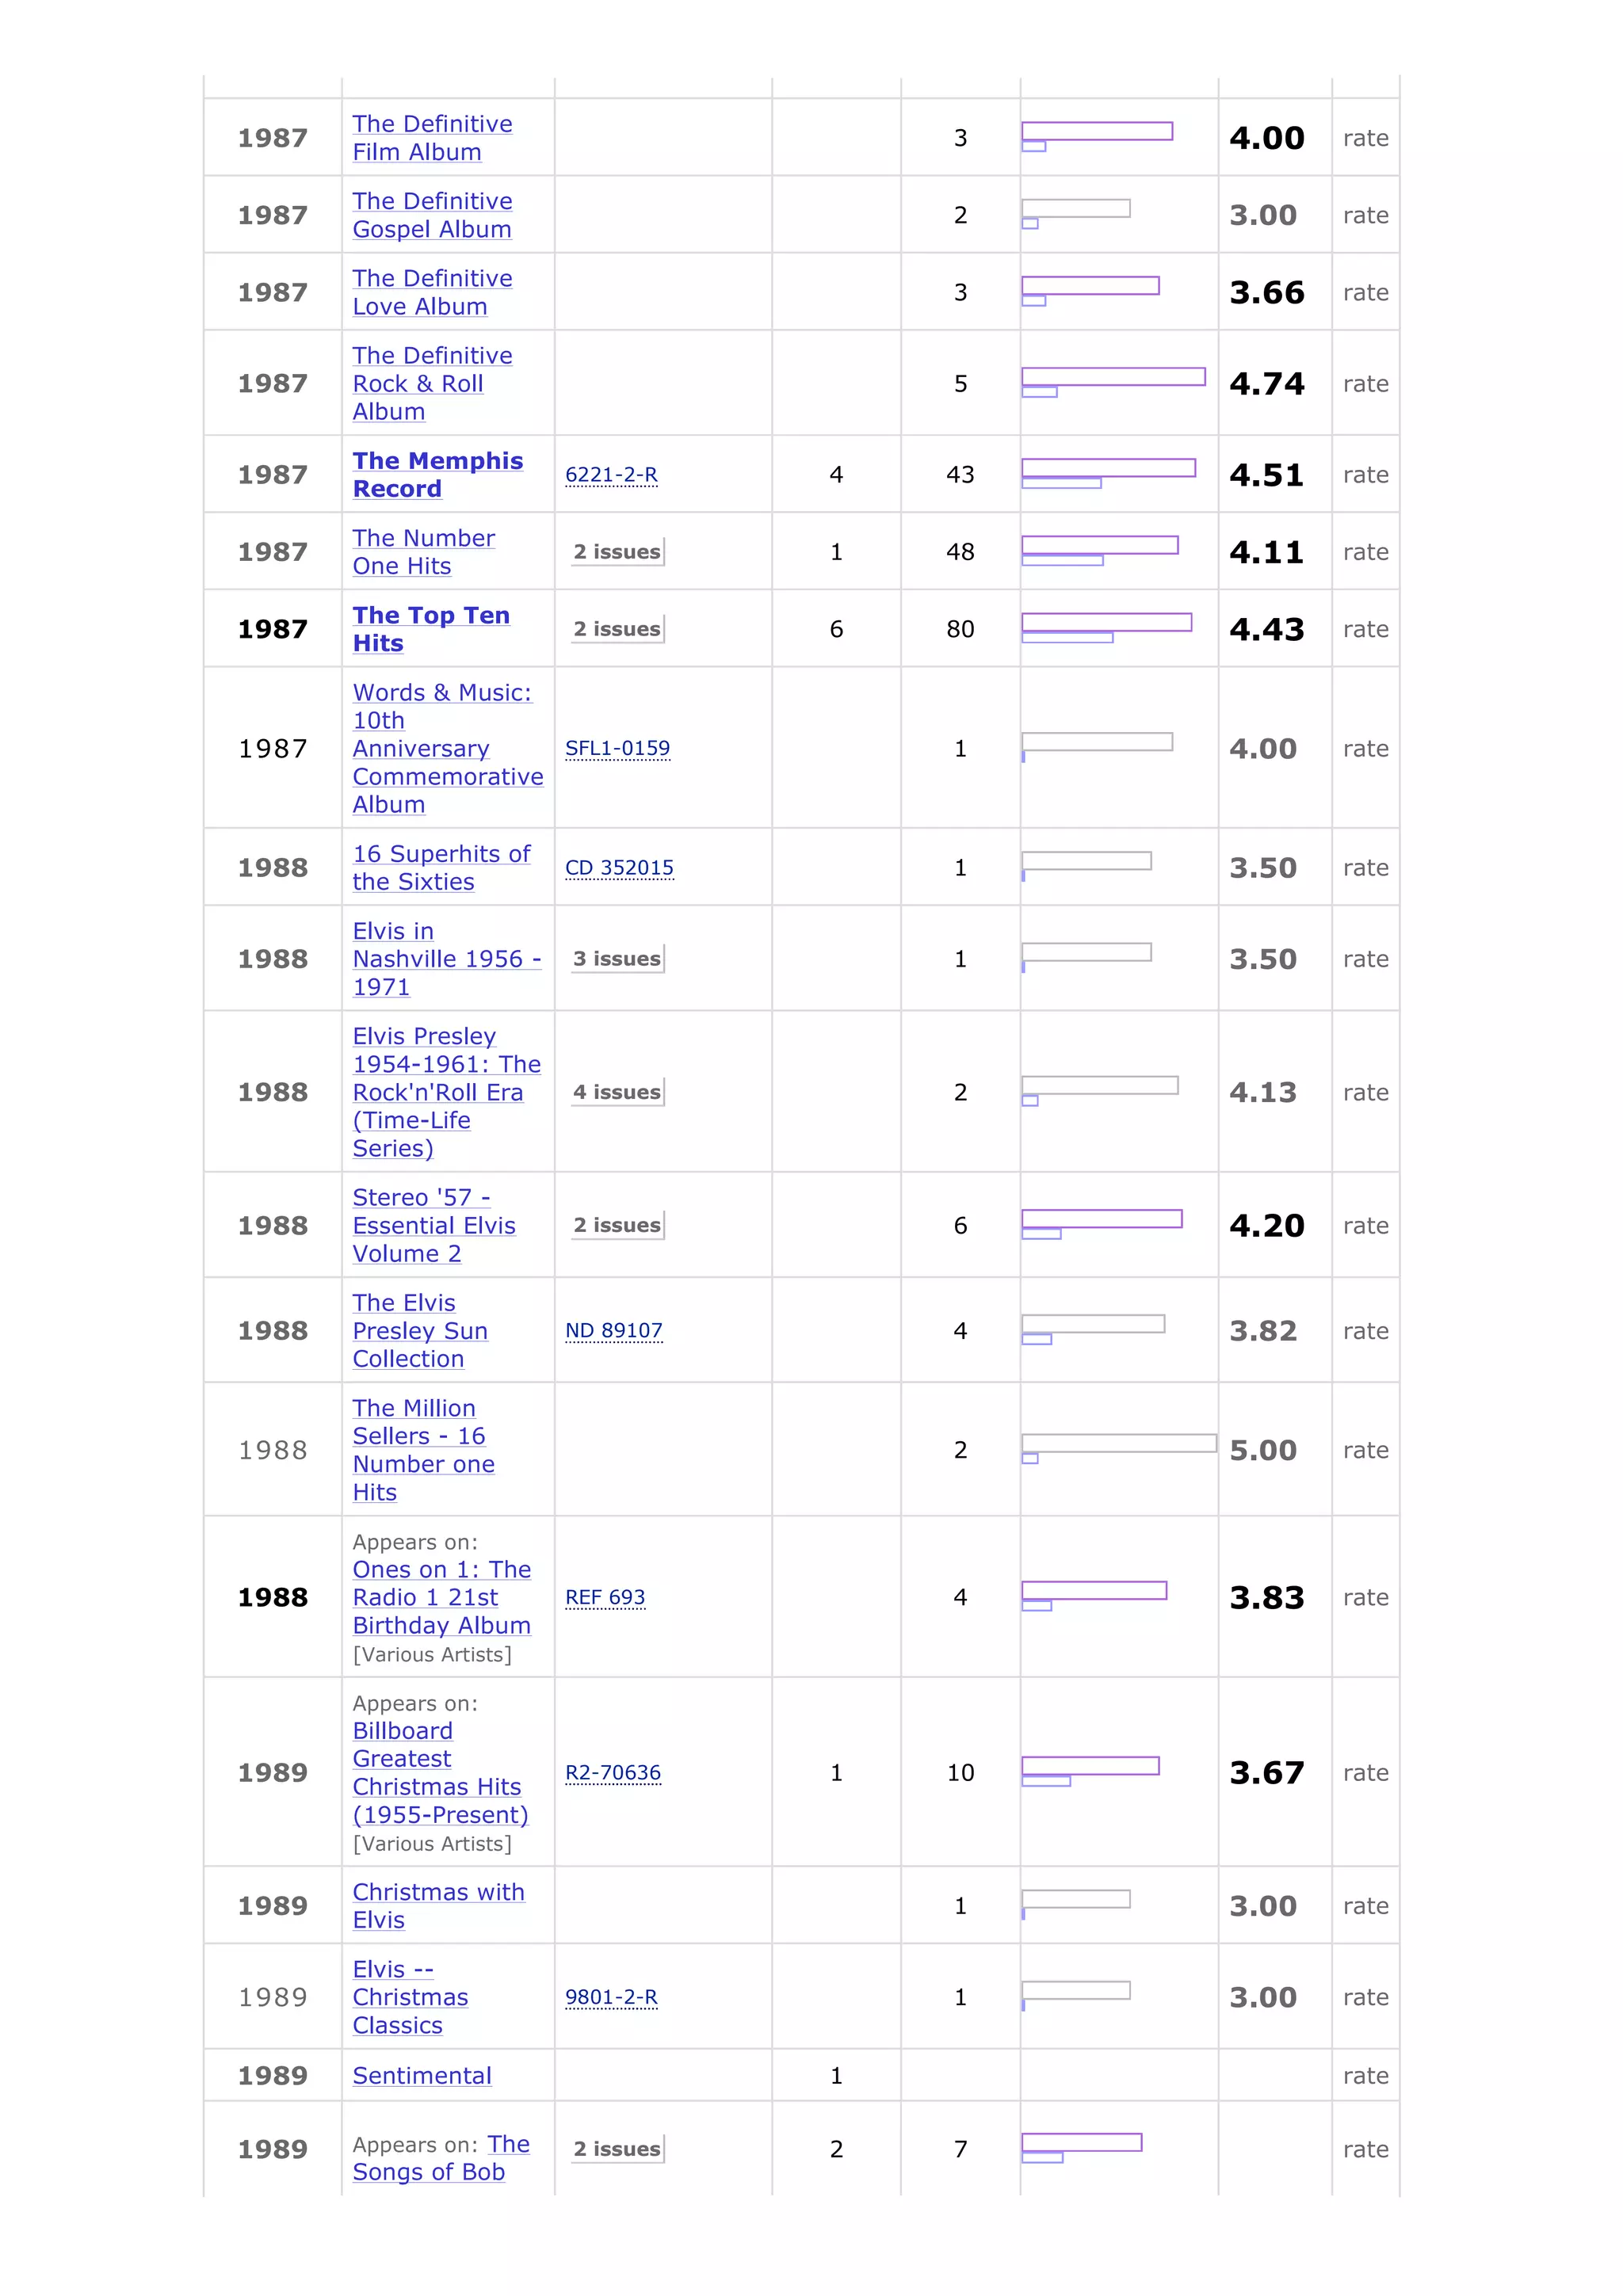The width and height of the screenshot is (1623, 2296).
Task: Expand the 2 issues for The Number One Hits
Action: pyautogui.click(x=617, y=552)
